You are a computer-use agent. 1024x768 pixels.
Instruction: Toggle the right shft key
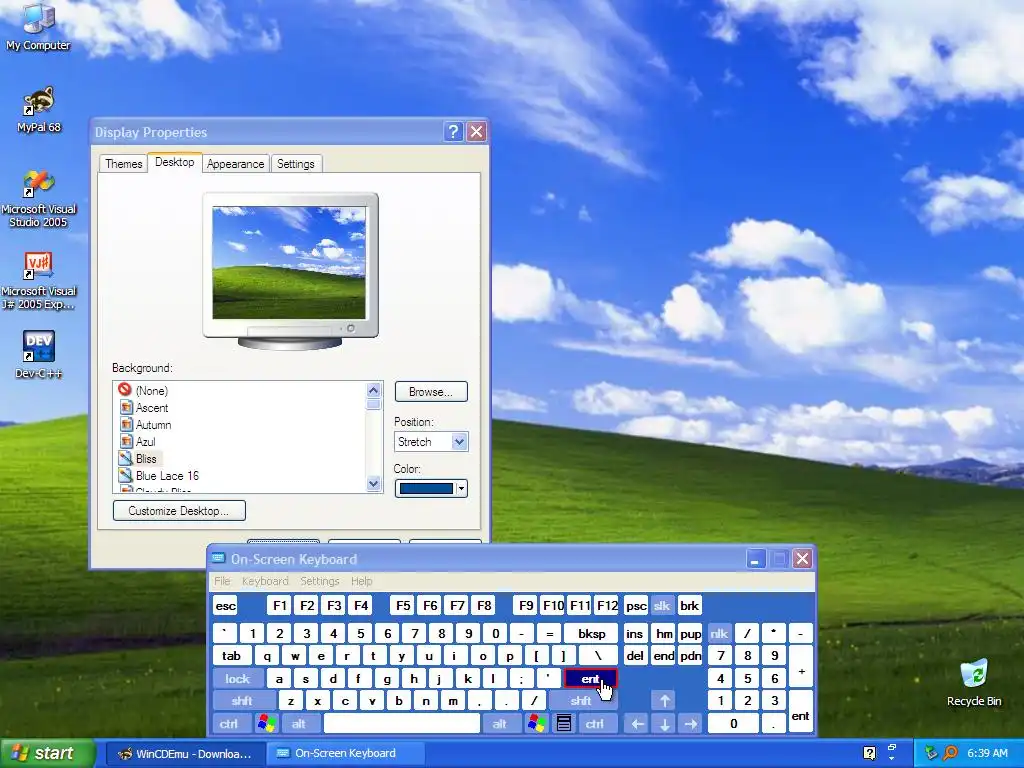[581, 701]
